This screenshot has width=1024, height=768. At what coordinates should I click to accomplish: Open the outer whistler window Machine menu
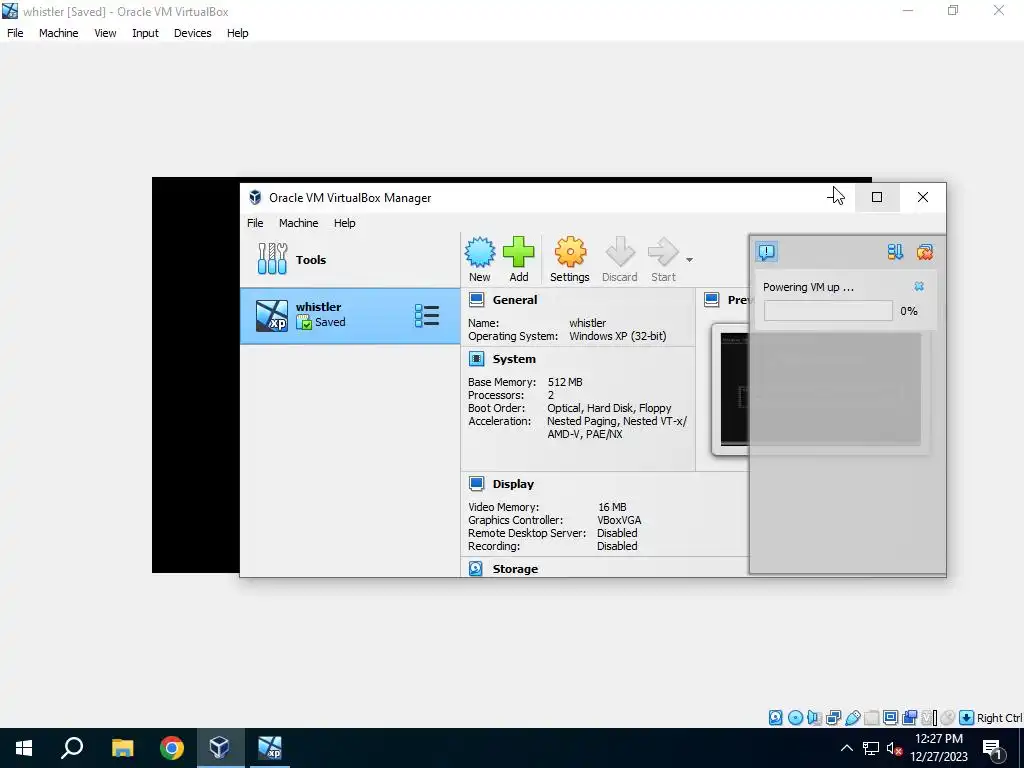[x=59, y=33]
